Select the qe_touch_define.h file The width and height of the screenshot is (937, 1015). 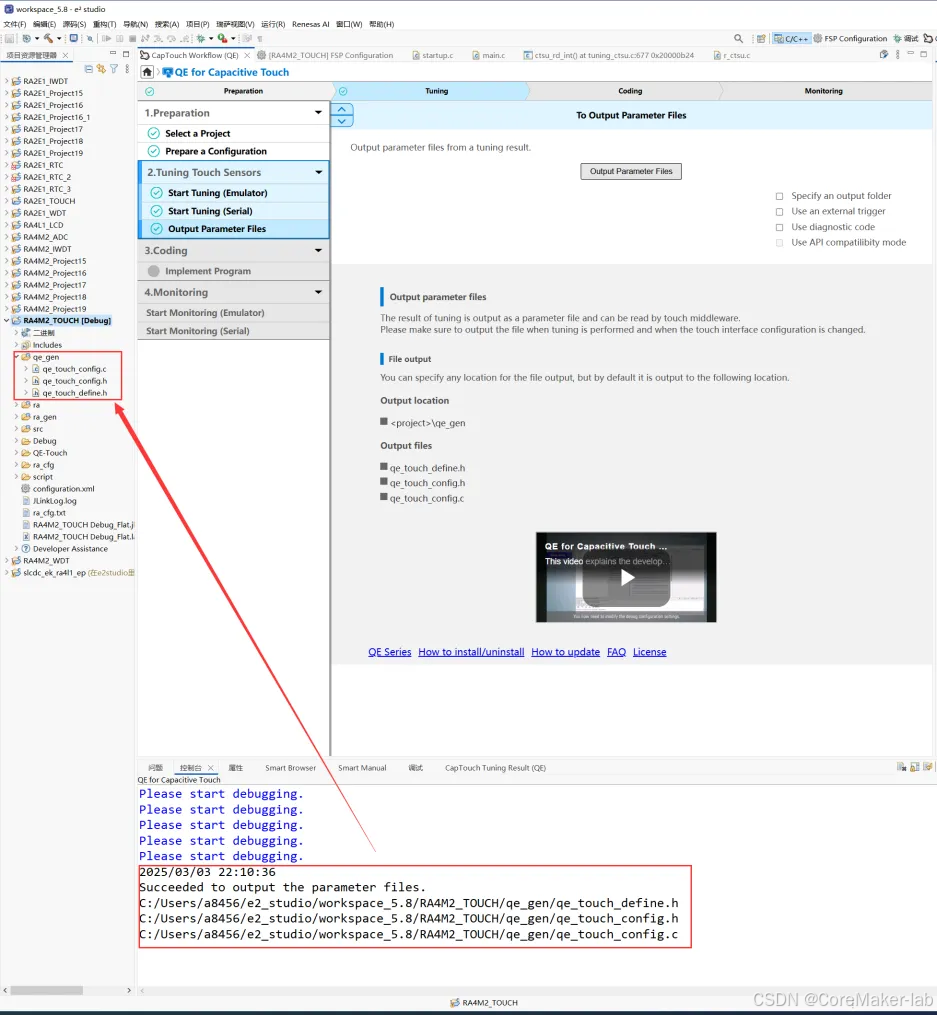point(74,393)
